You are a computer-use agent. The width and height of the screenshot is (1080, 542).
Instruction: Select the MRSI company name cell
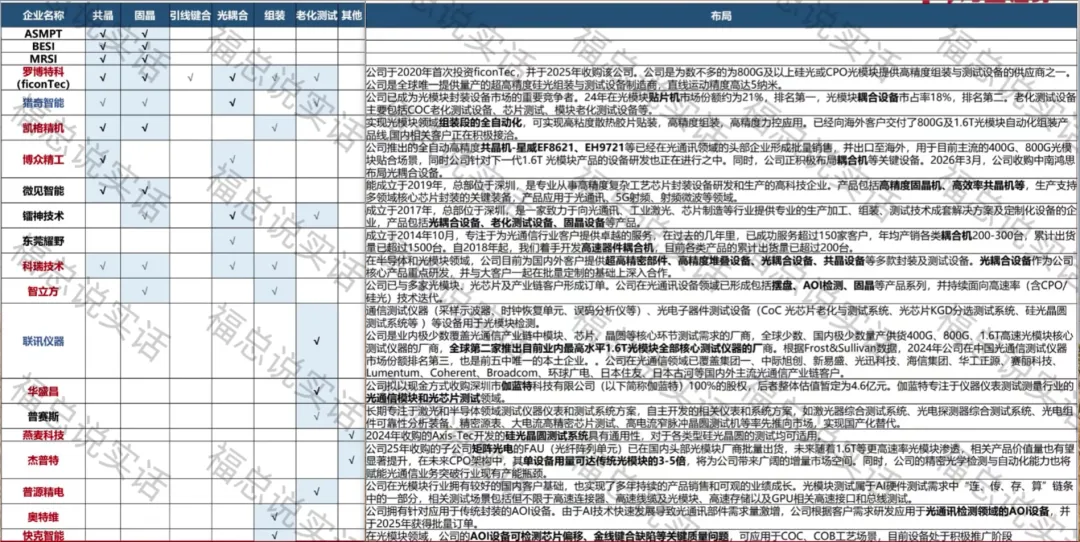tap(42, 59)
